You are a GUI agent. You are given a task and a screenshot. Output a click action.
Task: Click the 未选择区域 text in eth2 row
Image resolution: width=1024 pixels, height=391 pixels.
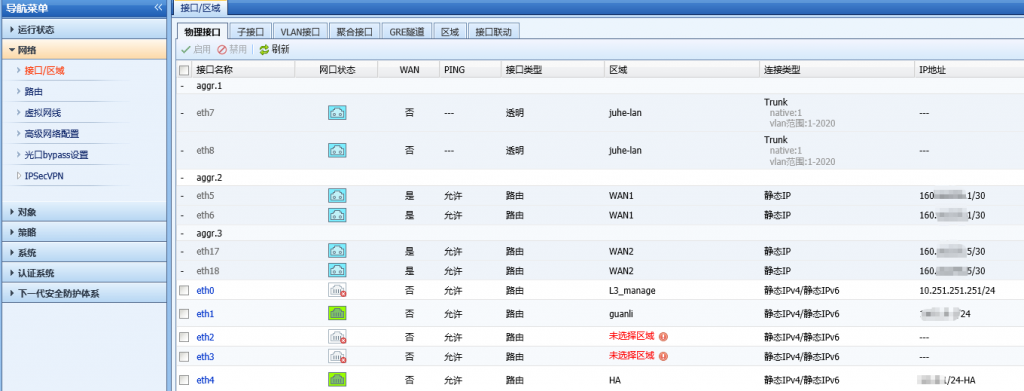point(632,337)
